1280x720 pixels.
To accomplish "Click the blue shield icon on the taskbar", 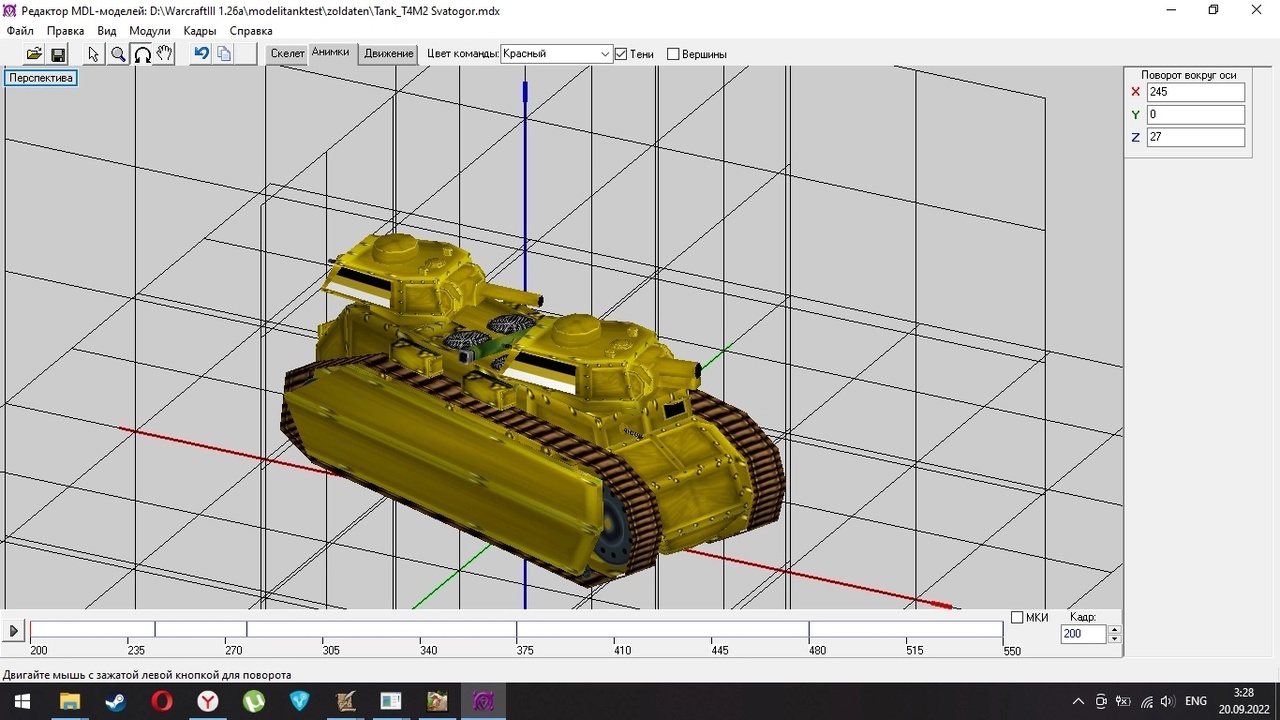I will click(299, 701).
